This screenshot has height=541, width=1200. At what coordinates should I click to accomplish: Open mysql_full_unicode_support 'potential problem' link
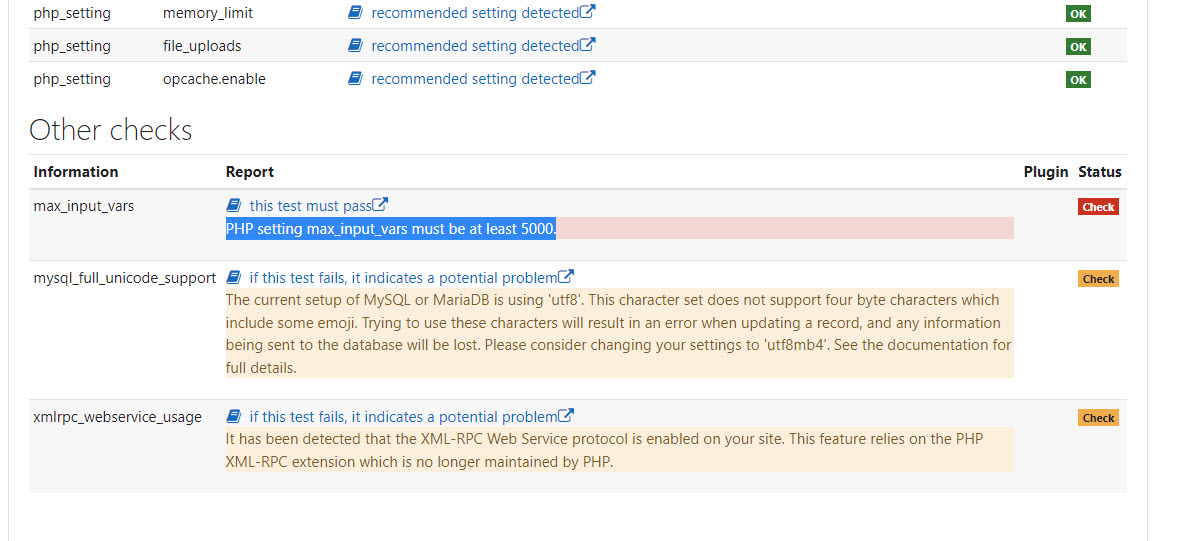(402, 278)
